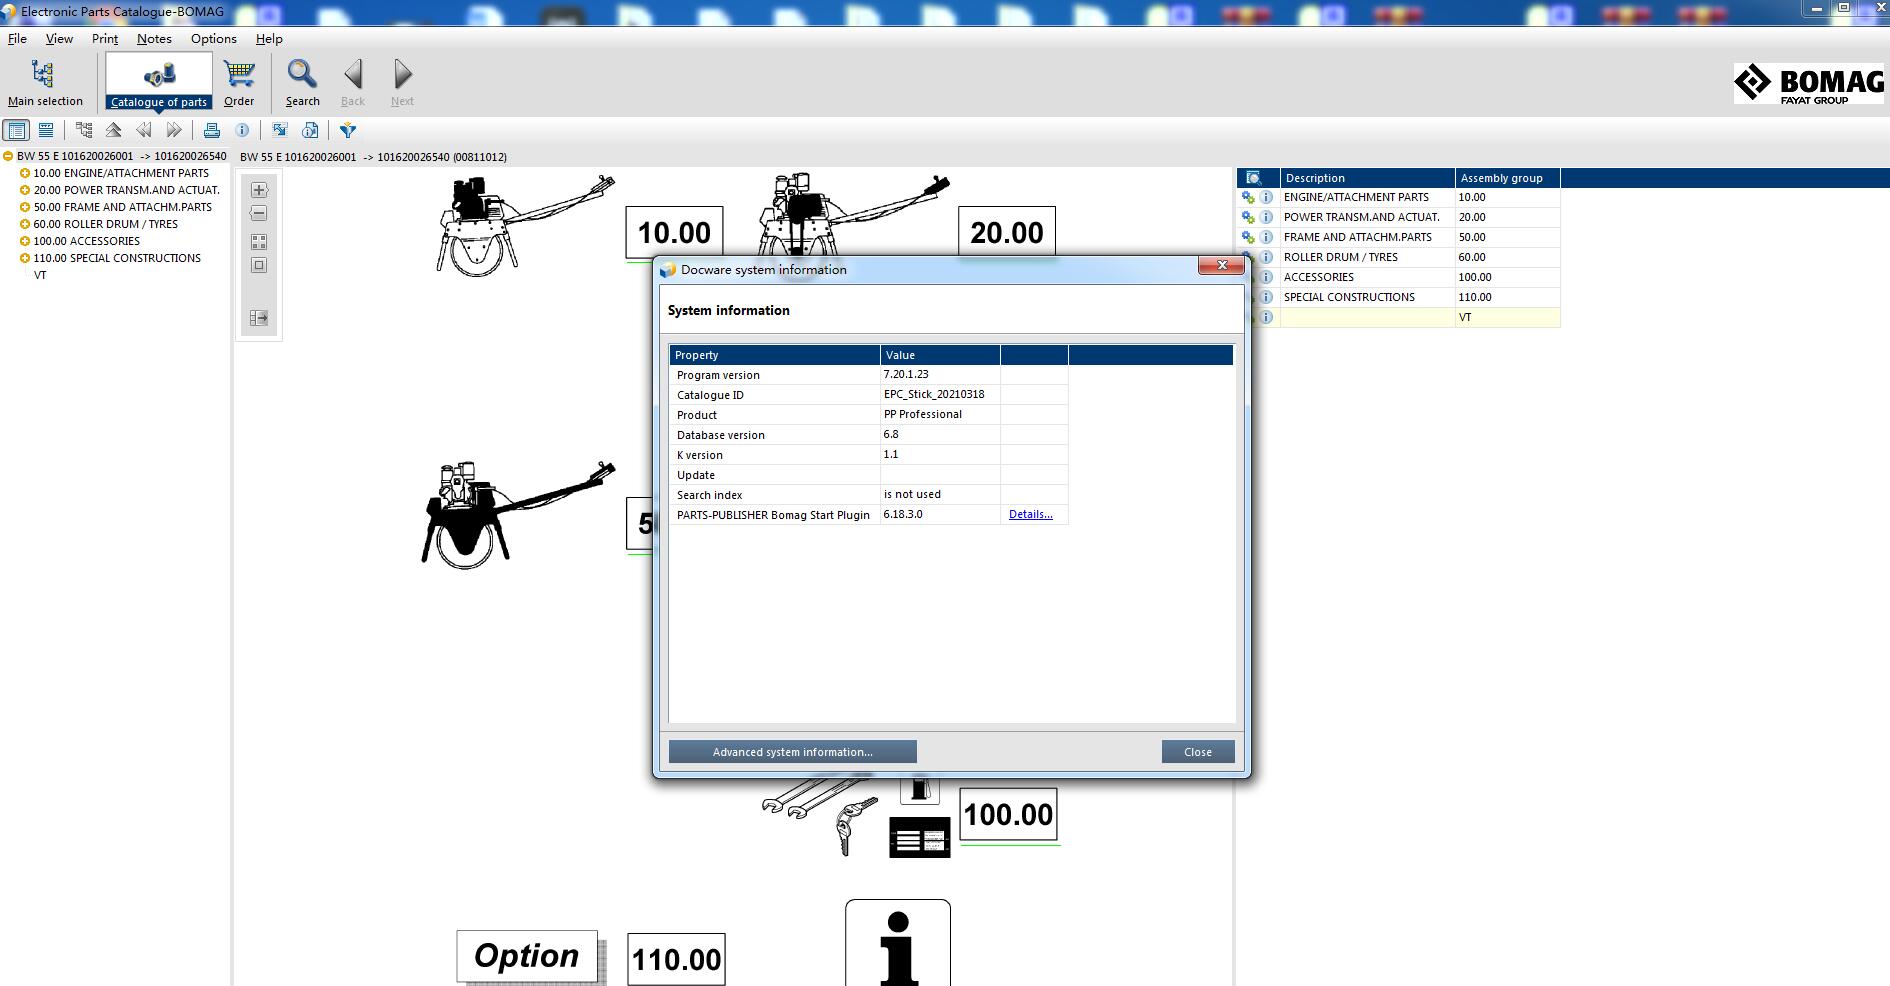1890x986 pixels.
Task: Sort by the Description column header
Action: click(1367, 178)
